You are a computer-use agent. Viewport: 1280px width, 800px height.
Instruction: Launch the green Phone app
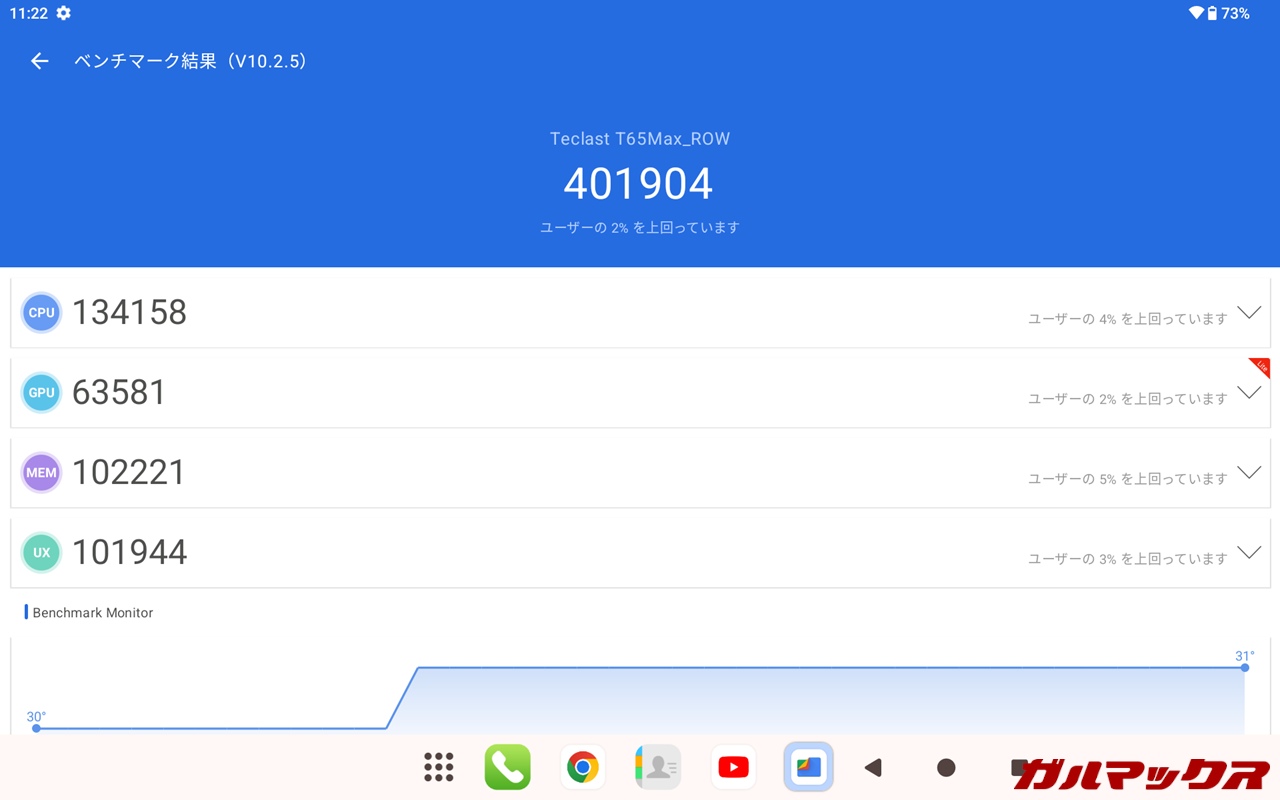tap(507, 767)
